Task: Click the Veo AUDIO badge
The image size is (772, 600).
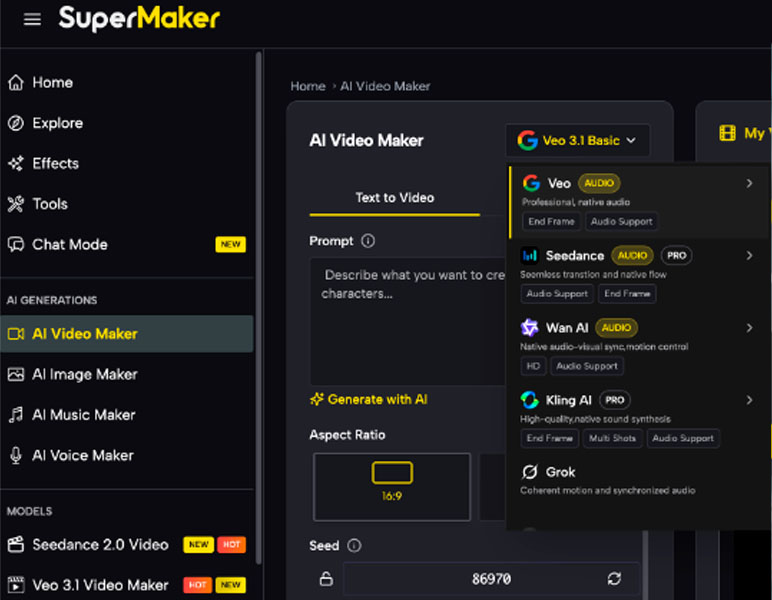Action: coord(599,183)
